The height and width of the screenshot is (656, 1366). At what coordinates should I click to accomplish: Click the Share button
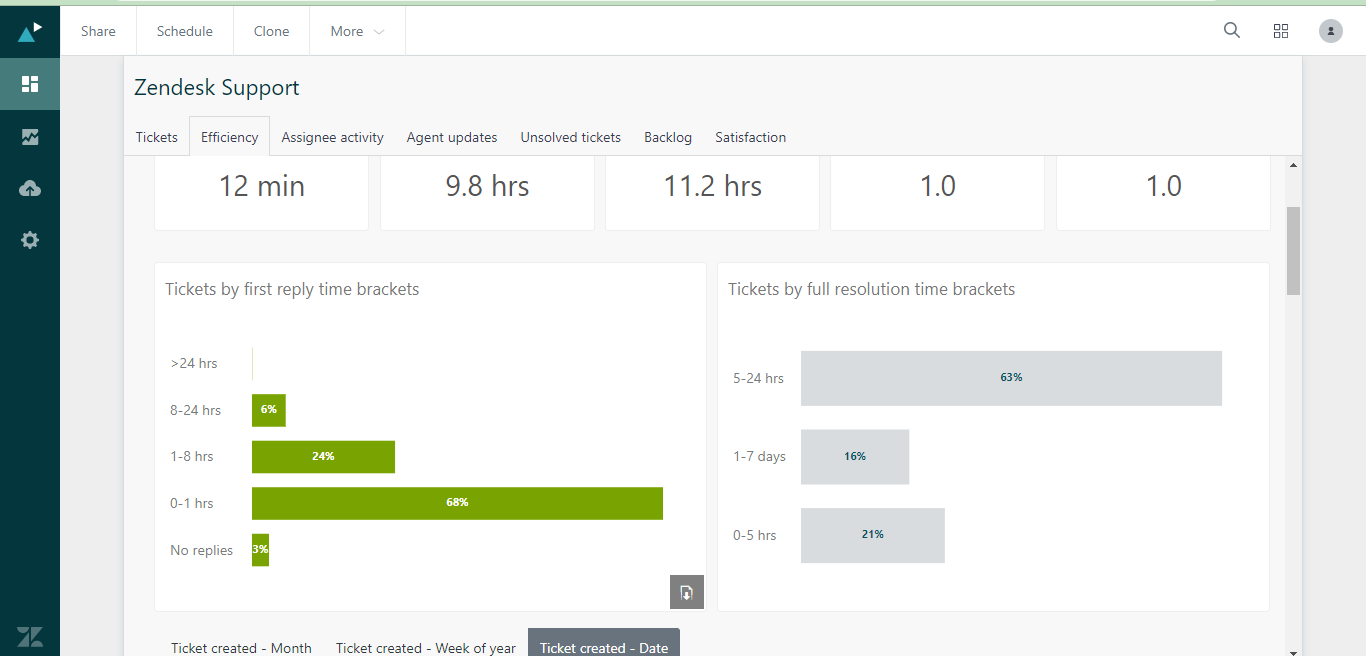pyautogui.click(x=98, y=31)
